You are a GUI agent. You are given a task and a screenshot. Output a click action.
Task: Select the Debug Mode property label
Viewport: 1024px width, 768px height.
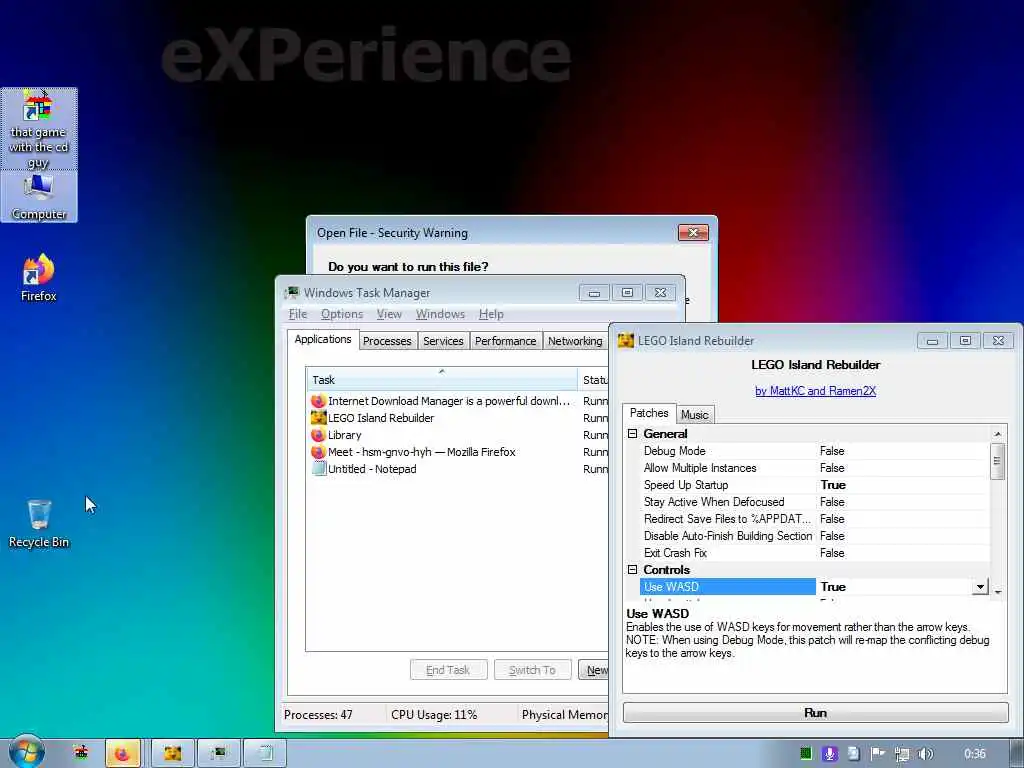click(x=674, y=451)
